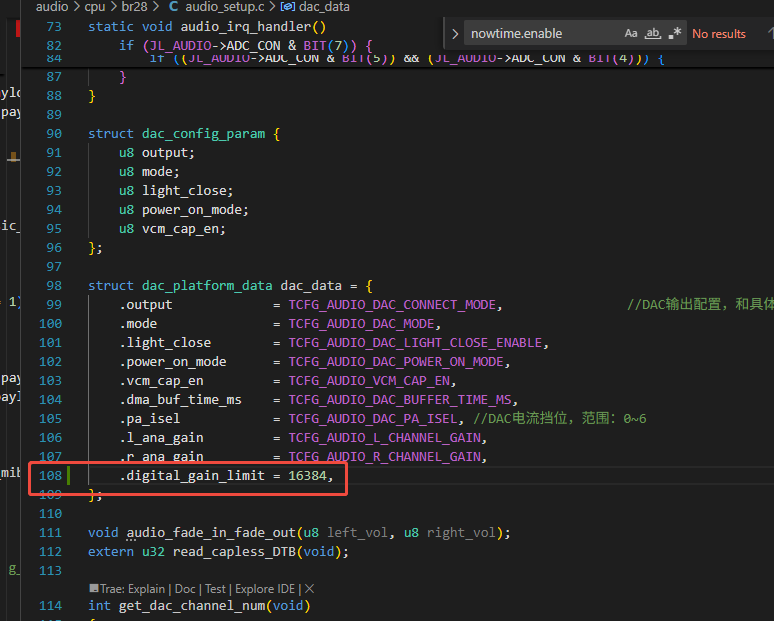Click the modified-line green gutter marker
Viewport: 774px width, 621px height.
68,476
